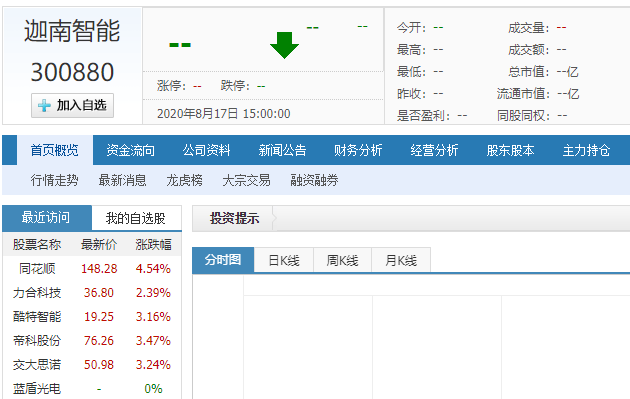
Task: Click the 0% change for 蓝盾光电
Action: pyautogui.click(x=153, y=389)
